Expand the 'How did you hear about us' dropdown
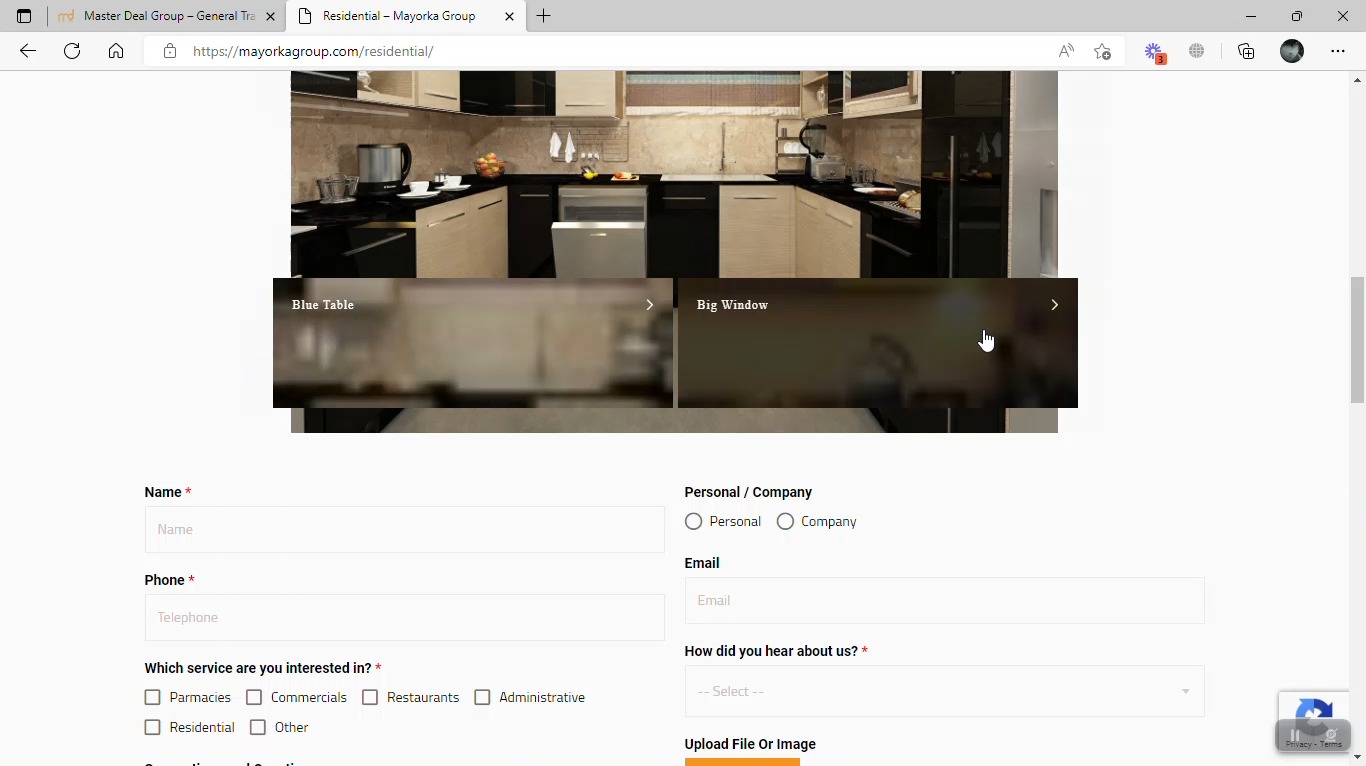 click(944, 691)
